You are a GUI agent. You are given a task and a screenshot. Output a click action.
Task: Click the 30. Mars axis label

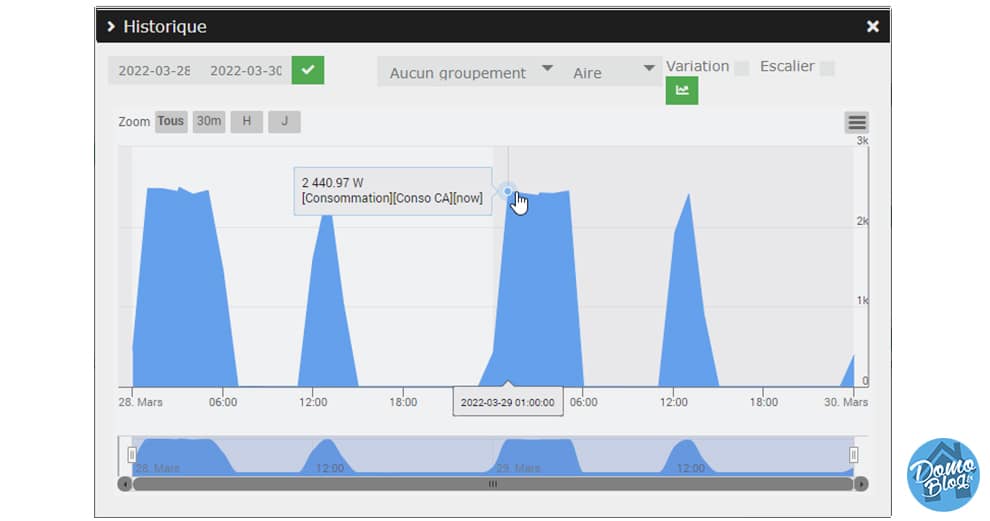coord(845,402)
